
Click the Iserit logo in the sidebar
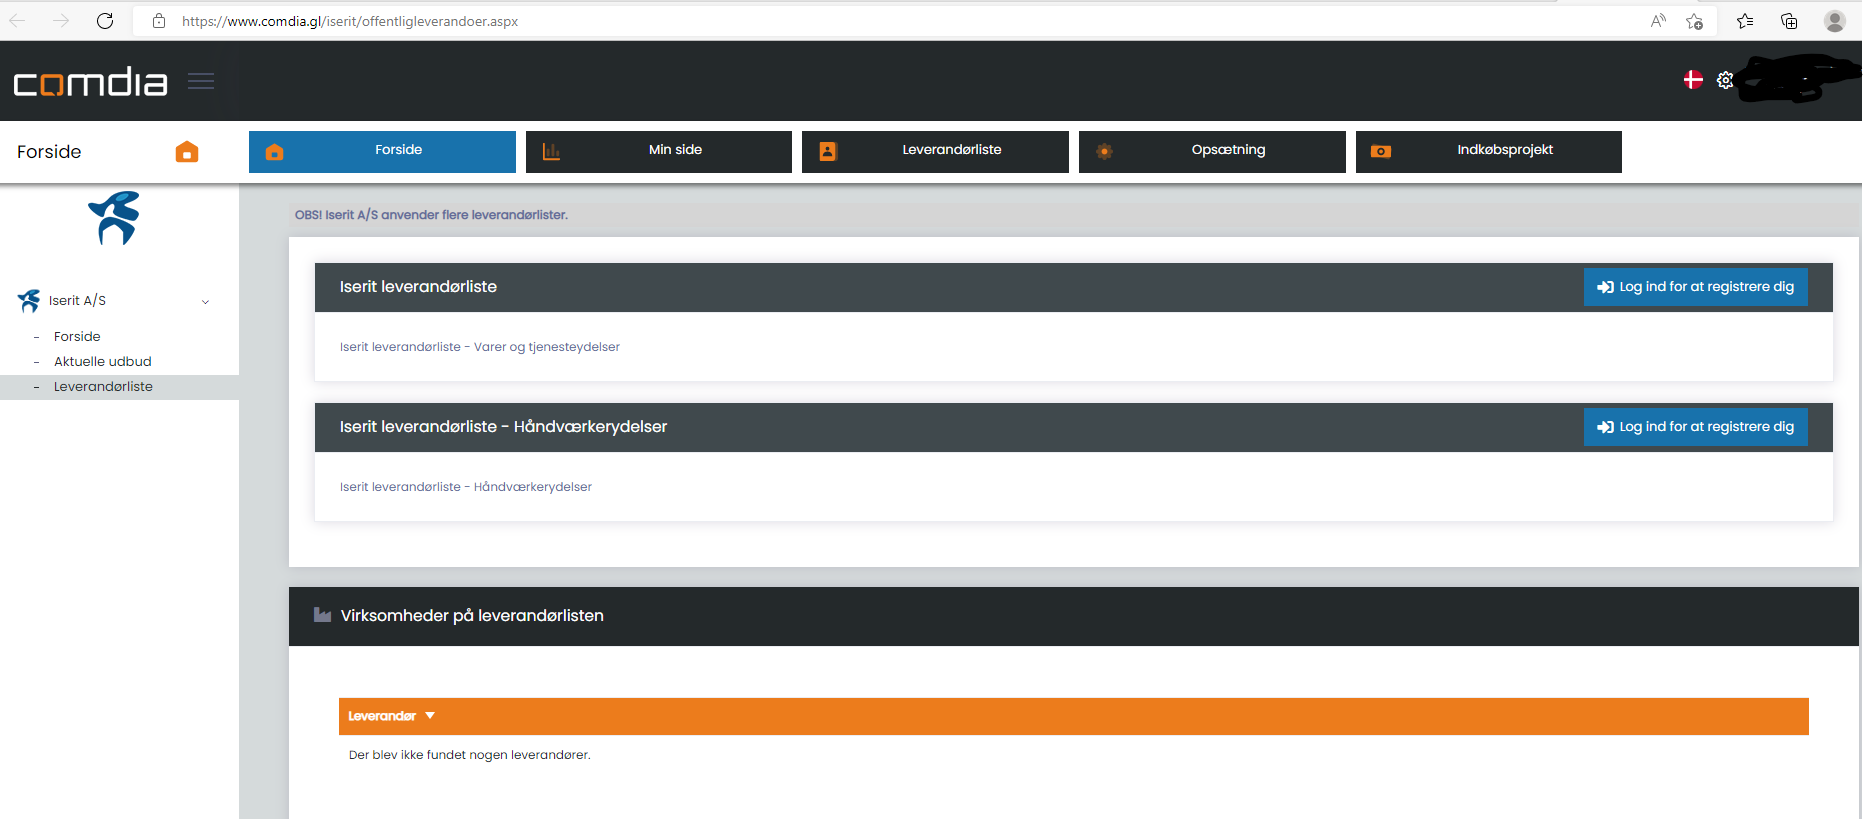[x=115, y=218]
